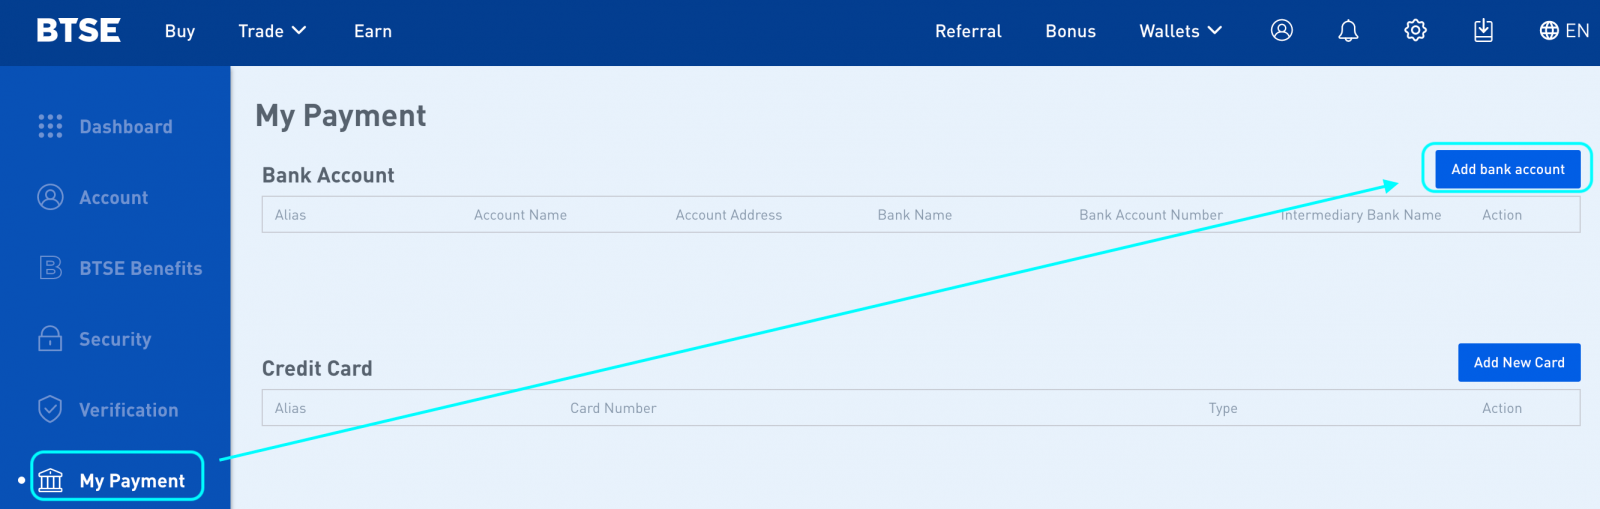The image size is (1600, 509).
Task: Select Account in the sidebar
Action: click(113, 198)
